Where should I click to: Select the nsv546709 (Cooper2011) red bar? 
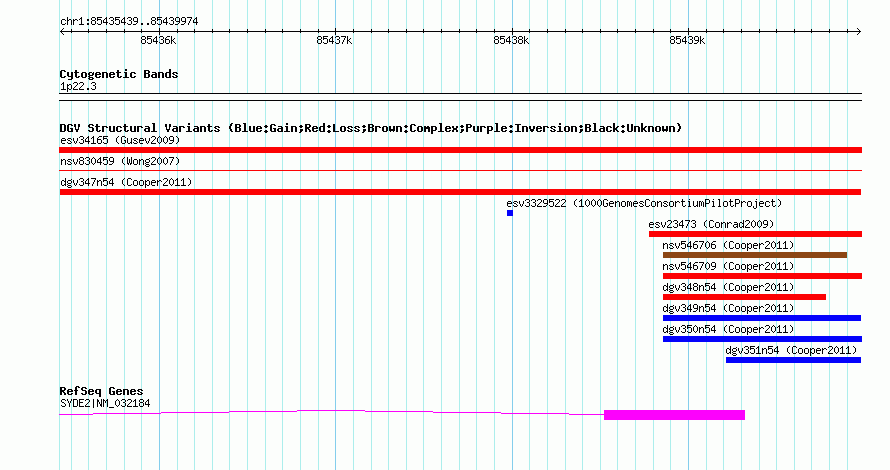pyautogui.click(x=762, y=276)
